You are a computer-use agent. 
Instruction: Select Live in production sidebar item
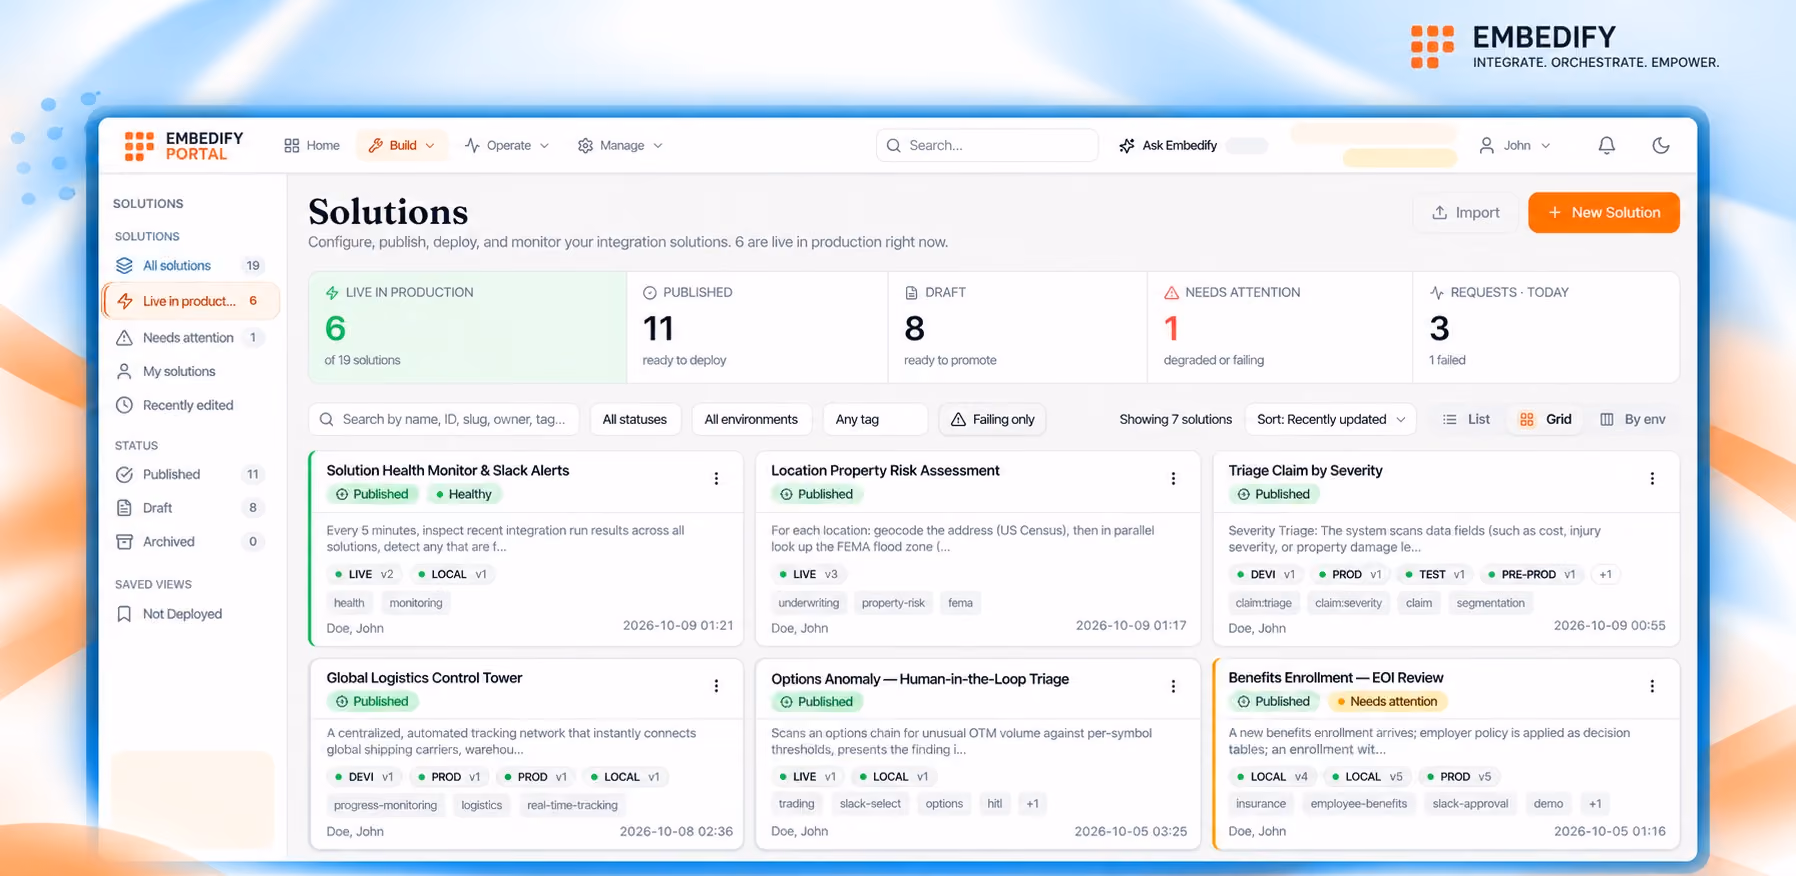[x=190, y=301]
